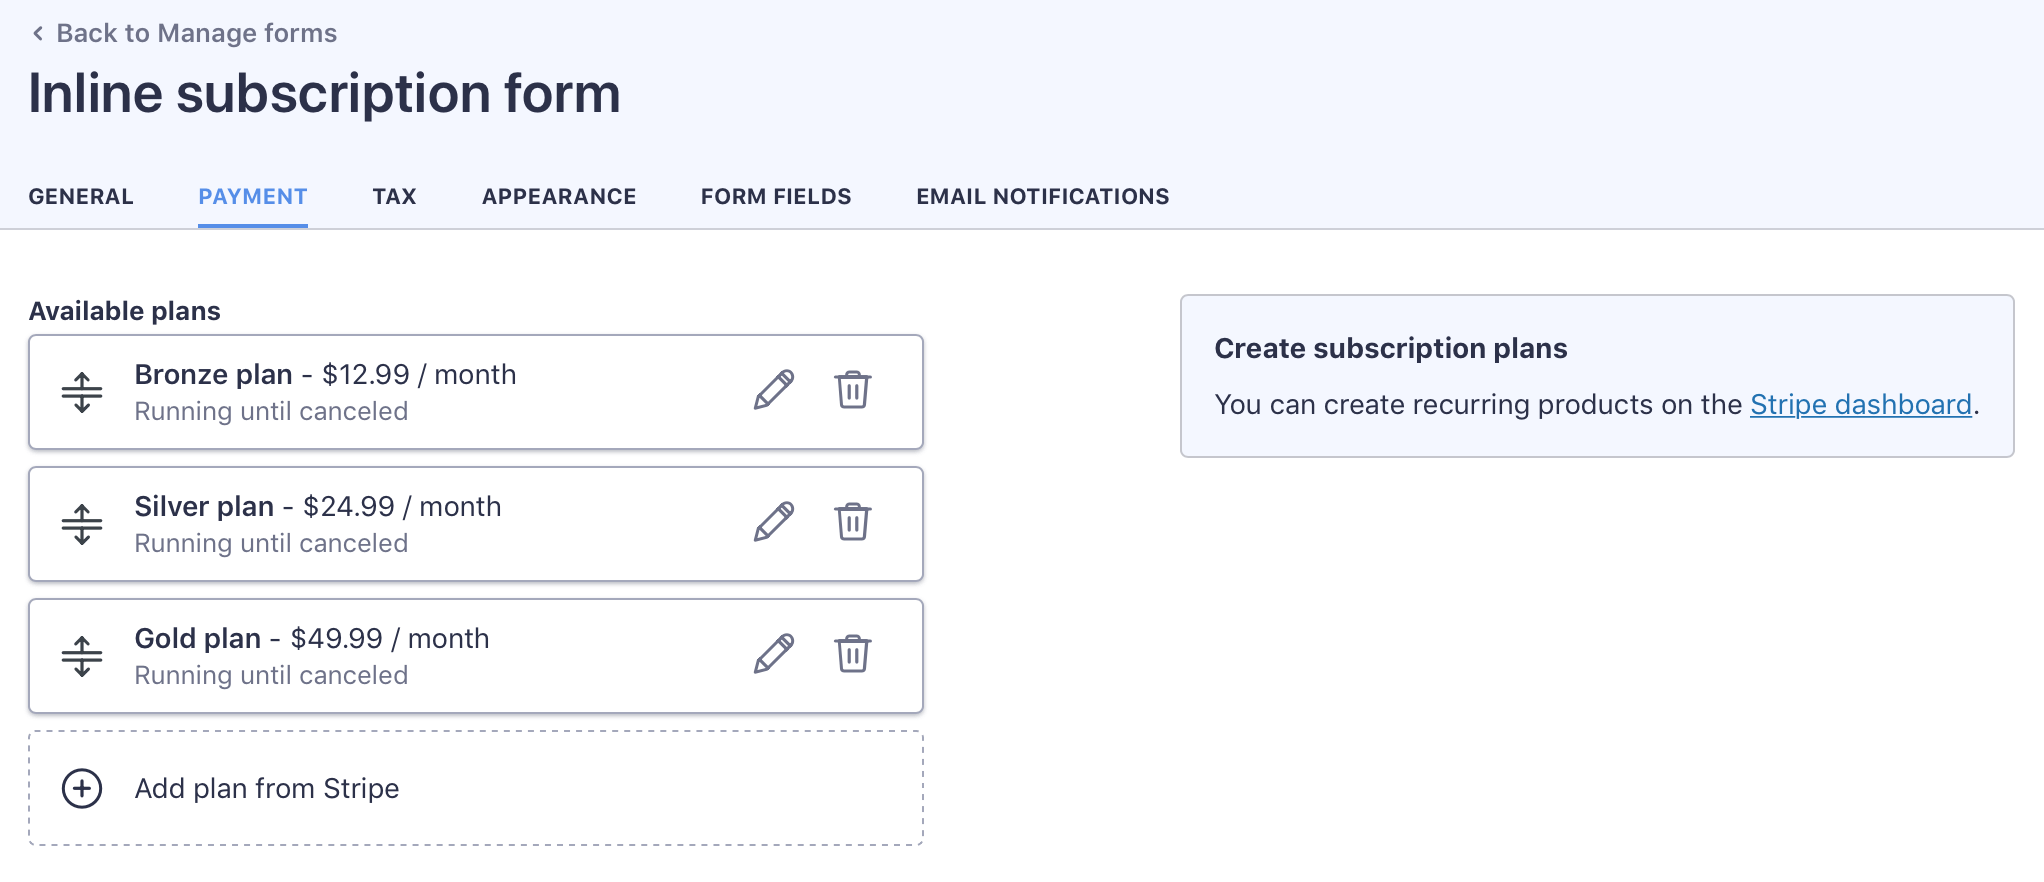Viewport: 2044px width, 882px height.
Task: Trash the Gold plan
Action: pyautogui.click(x=853, y=654)
